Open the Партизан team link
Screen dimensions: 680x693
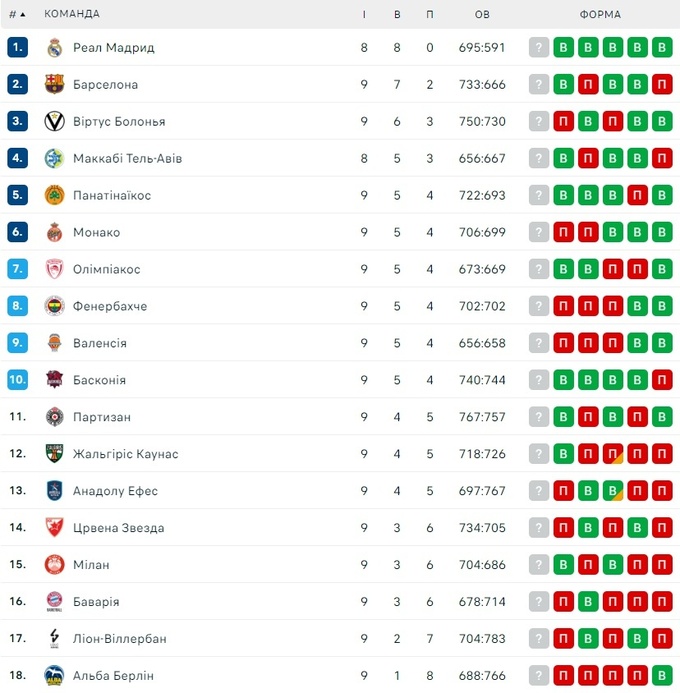[x=102, y=417]
